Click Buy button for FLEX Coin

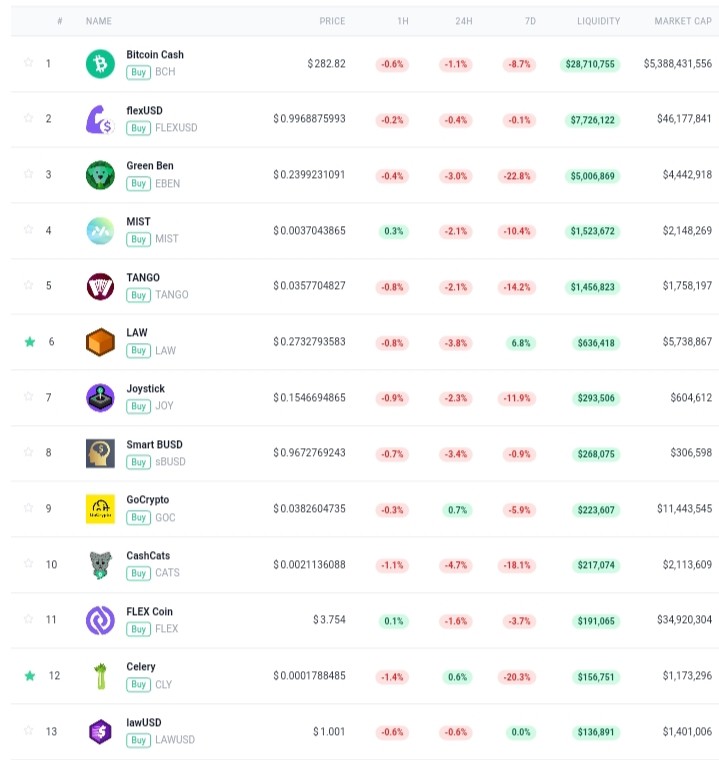click(x=138, y=629)
